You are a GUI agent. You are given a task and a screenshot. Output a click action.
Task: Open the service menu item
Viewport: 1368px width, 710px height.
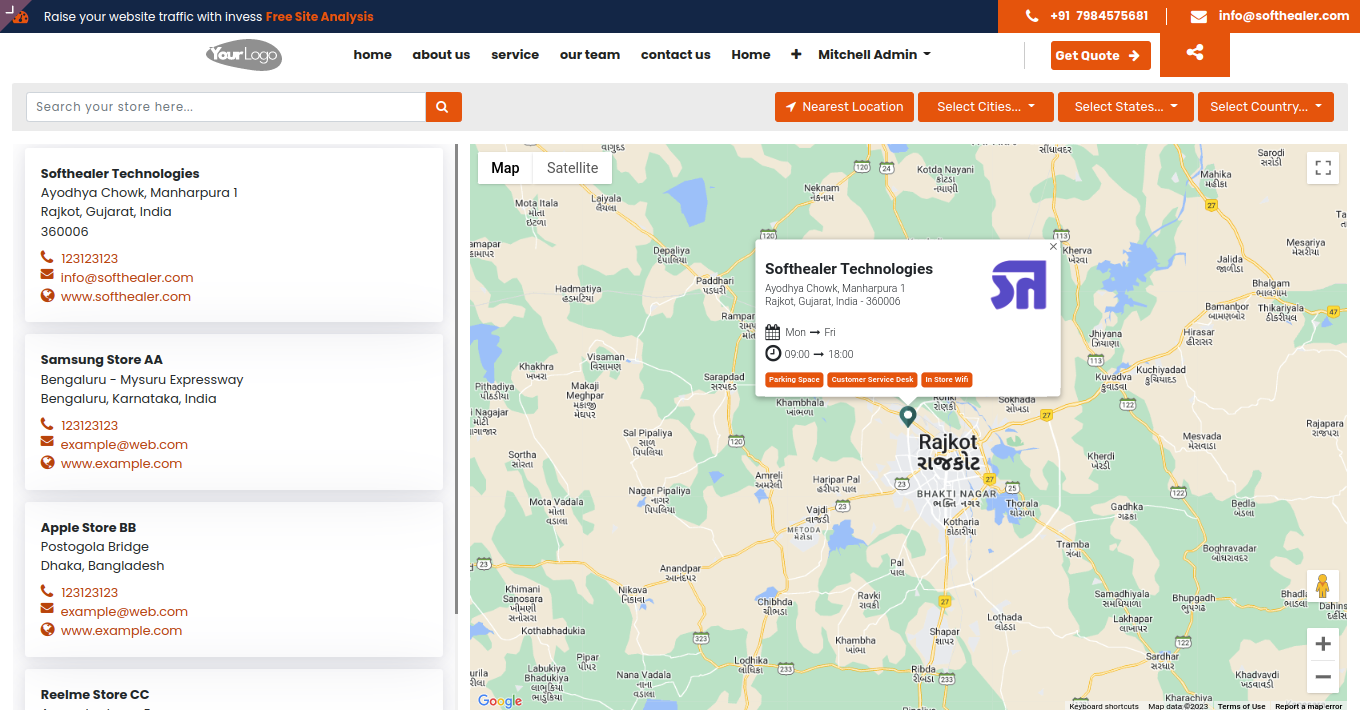click(515, 55)
